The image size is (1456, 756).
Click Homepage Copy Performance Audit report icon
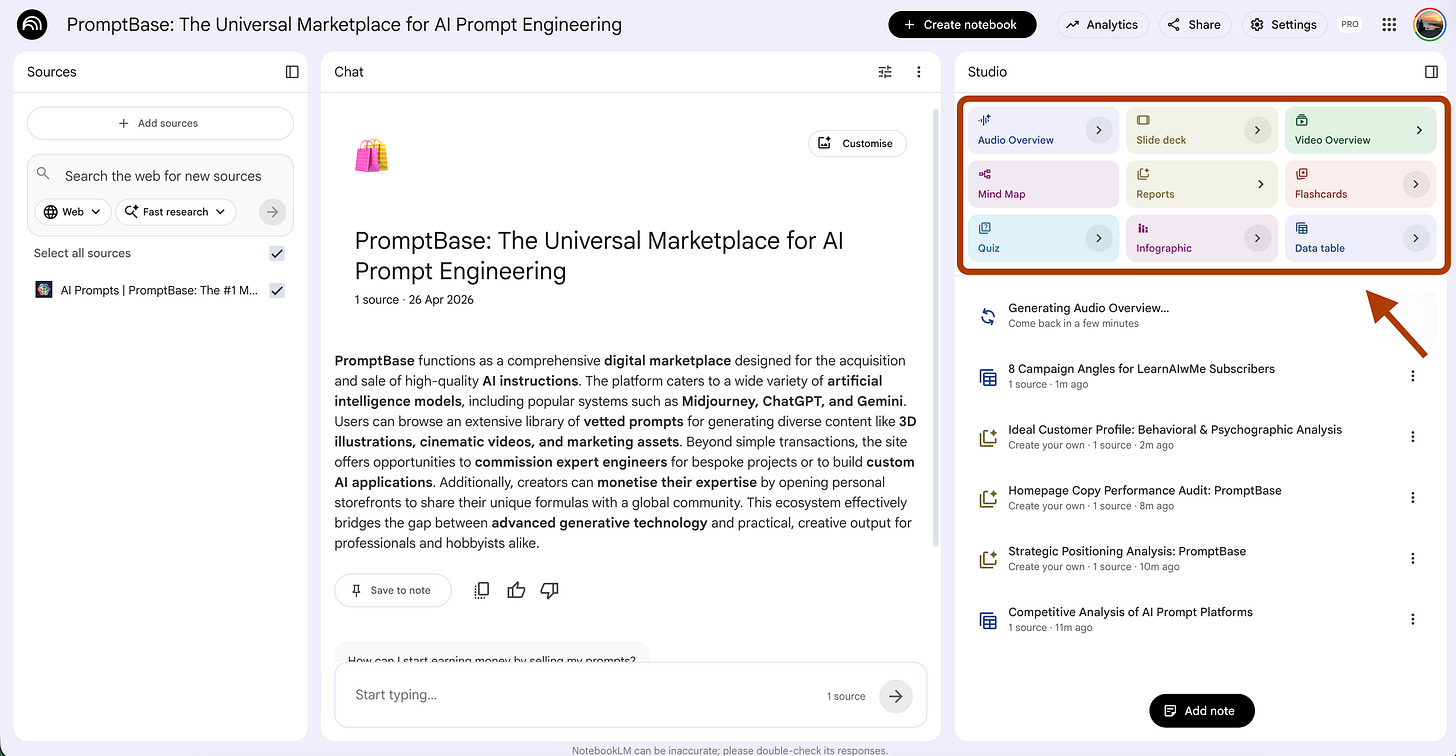click(988, 498)
